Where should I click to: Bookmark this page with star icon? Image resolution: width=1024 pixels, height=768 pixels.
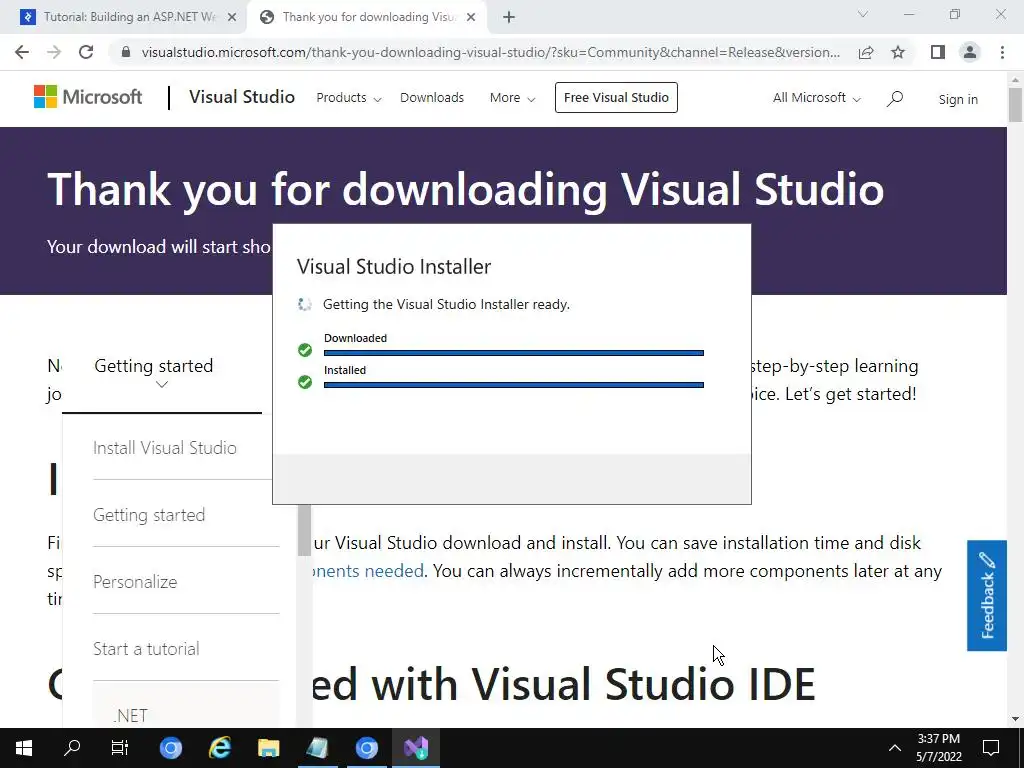[x=898, y=52]
